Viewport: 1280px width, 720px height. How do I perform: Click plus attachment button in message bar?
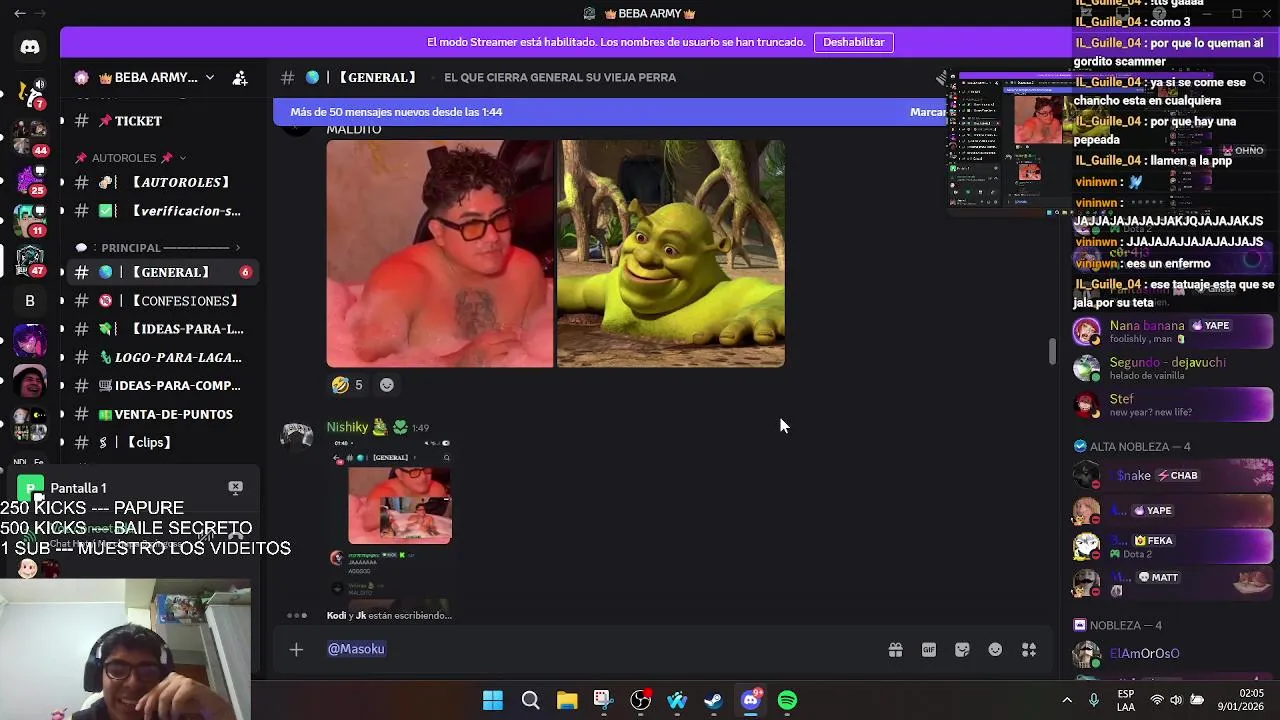pyautogui.click(x=296, y=650)
